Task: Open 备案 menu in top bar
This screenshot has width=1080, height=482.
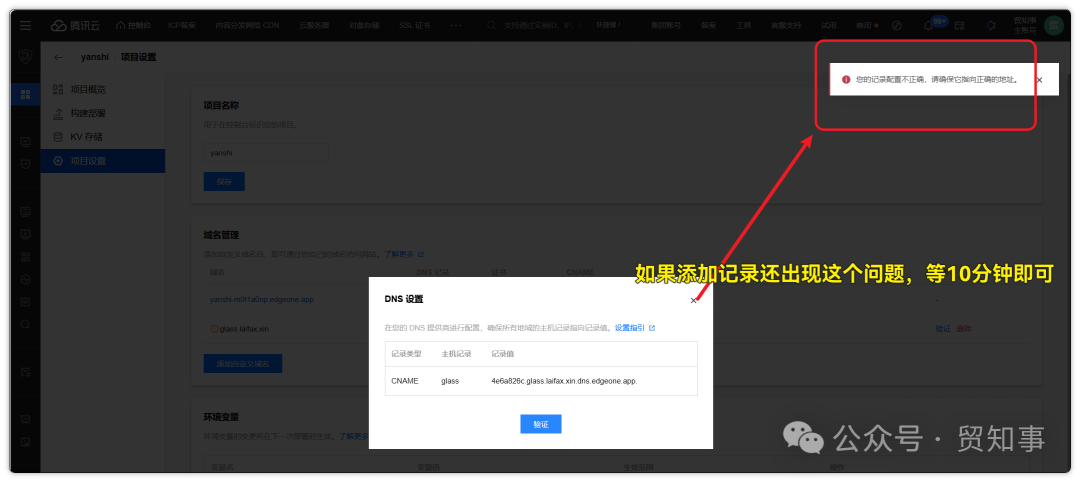Action: coord(708,25)
